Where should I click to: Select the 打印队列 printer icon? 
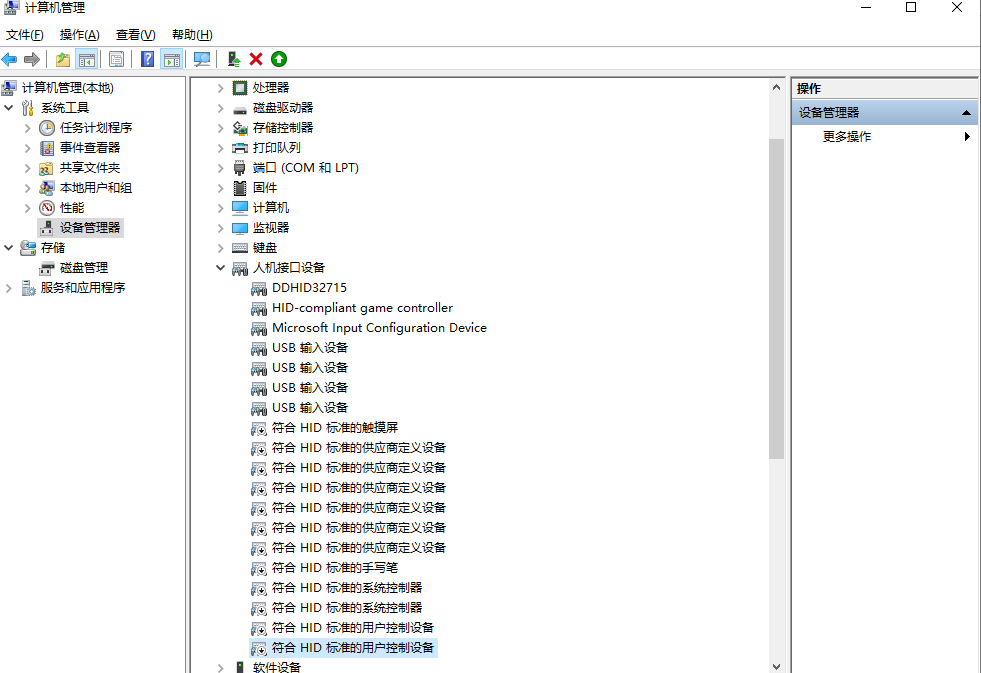[x=240, y=148]
